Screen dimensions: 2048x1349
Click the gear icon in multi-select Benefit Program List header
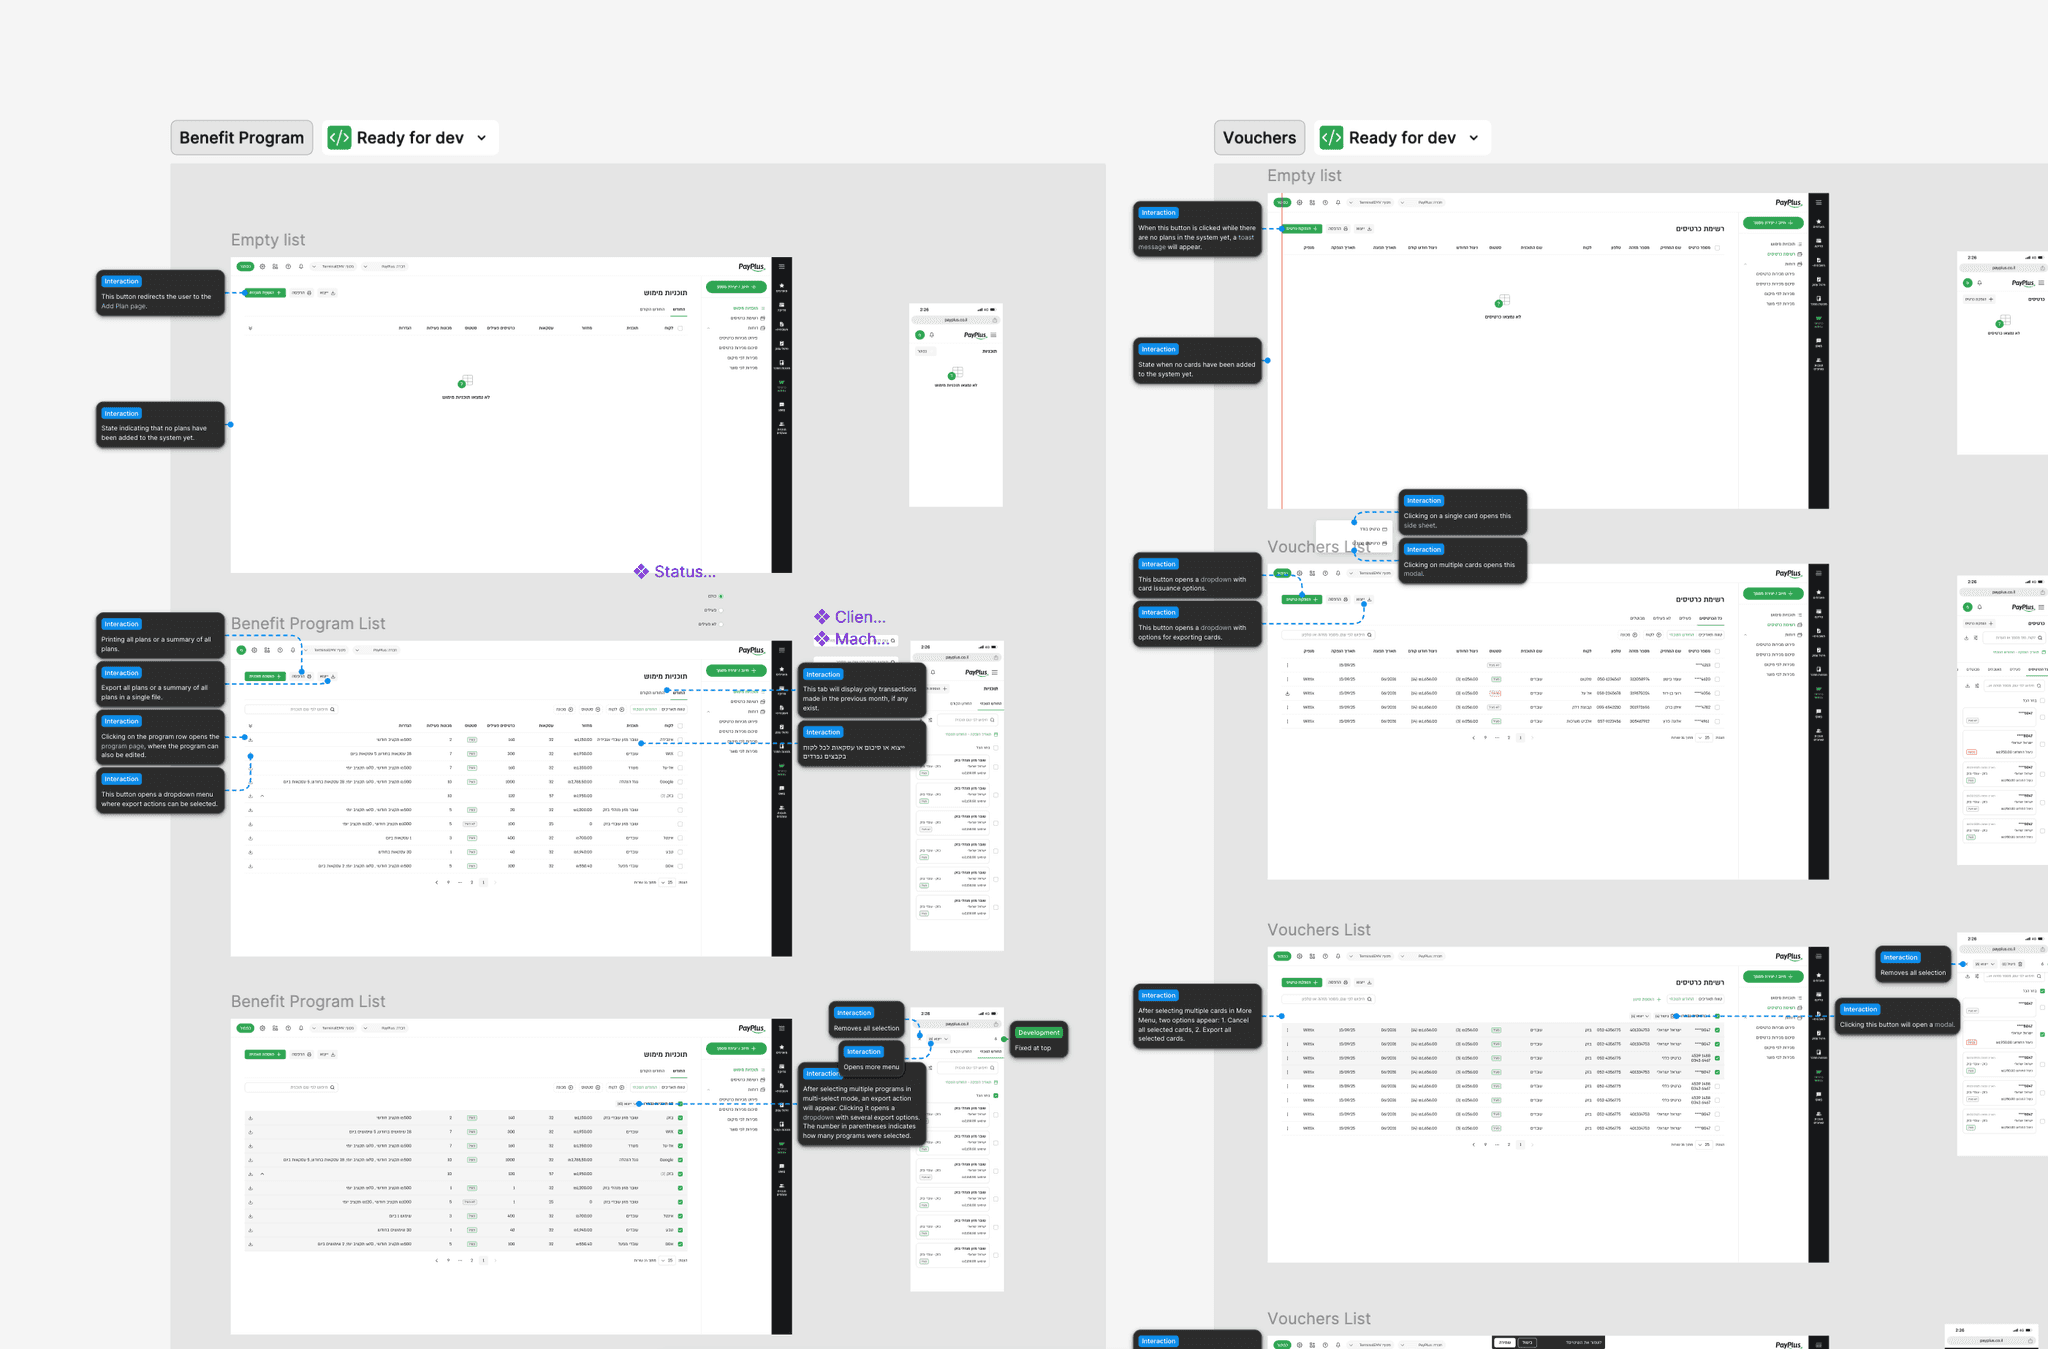pos(263,1028)
